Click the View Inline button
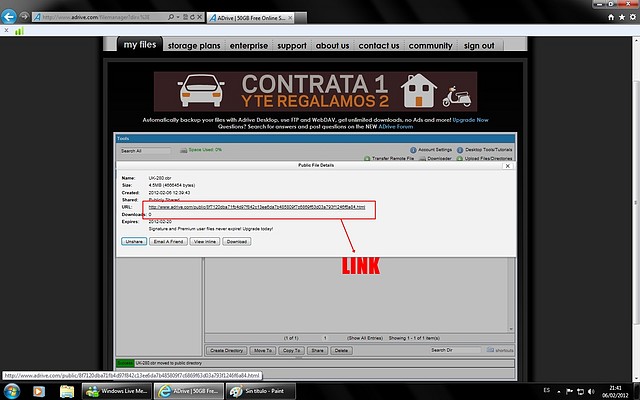The height and width of the screenshot is (400, 640). tap(205, 242)
